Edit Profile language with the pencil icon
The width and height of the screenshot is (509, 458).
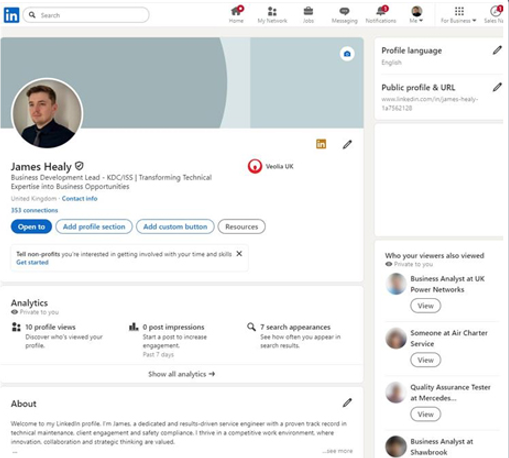point(497,50)
